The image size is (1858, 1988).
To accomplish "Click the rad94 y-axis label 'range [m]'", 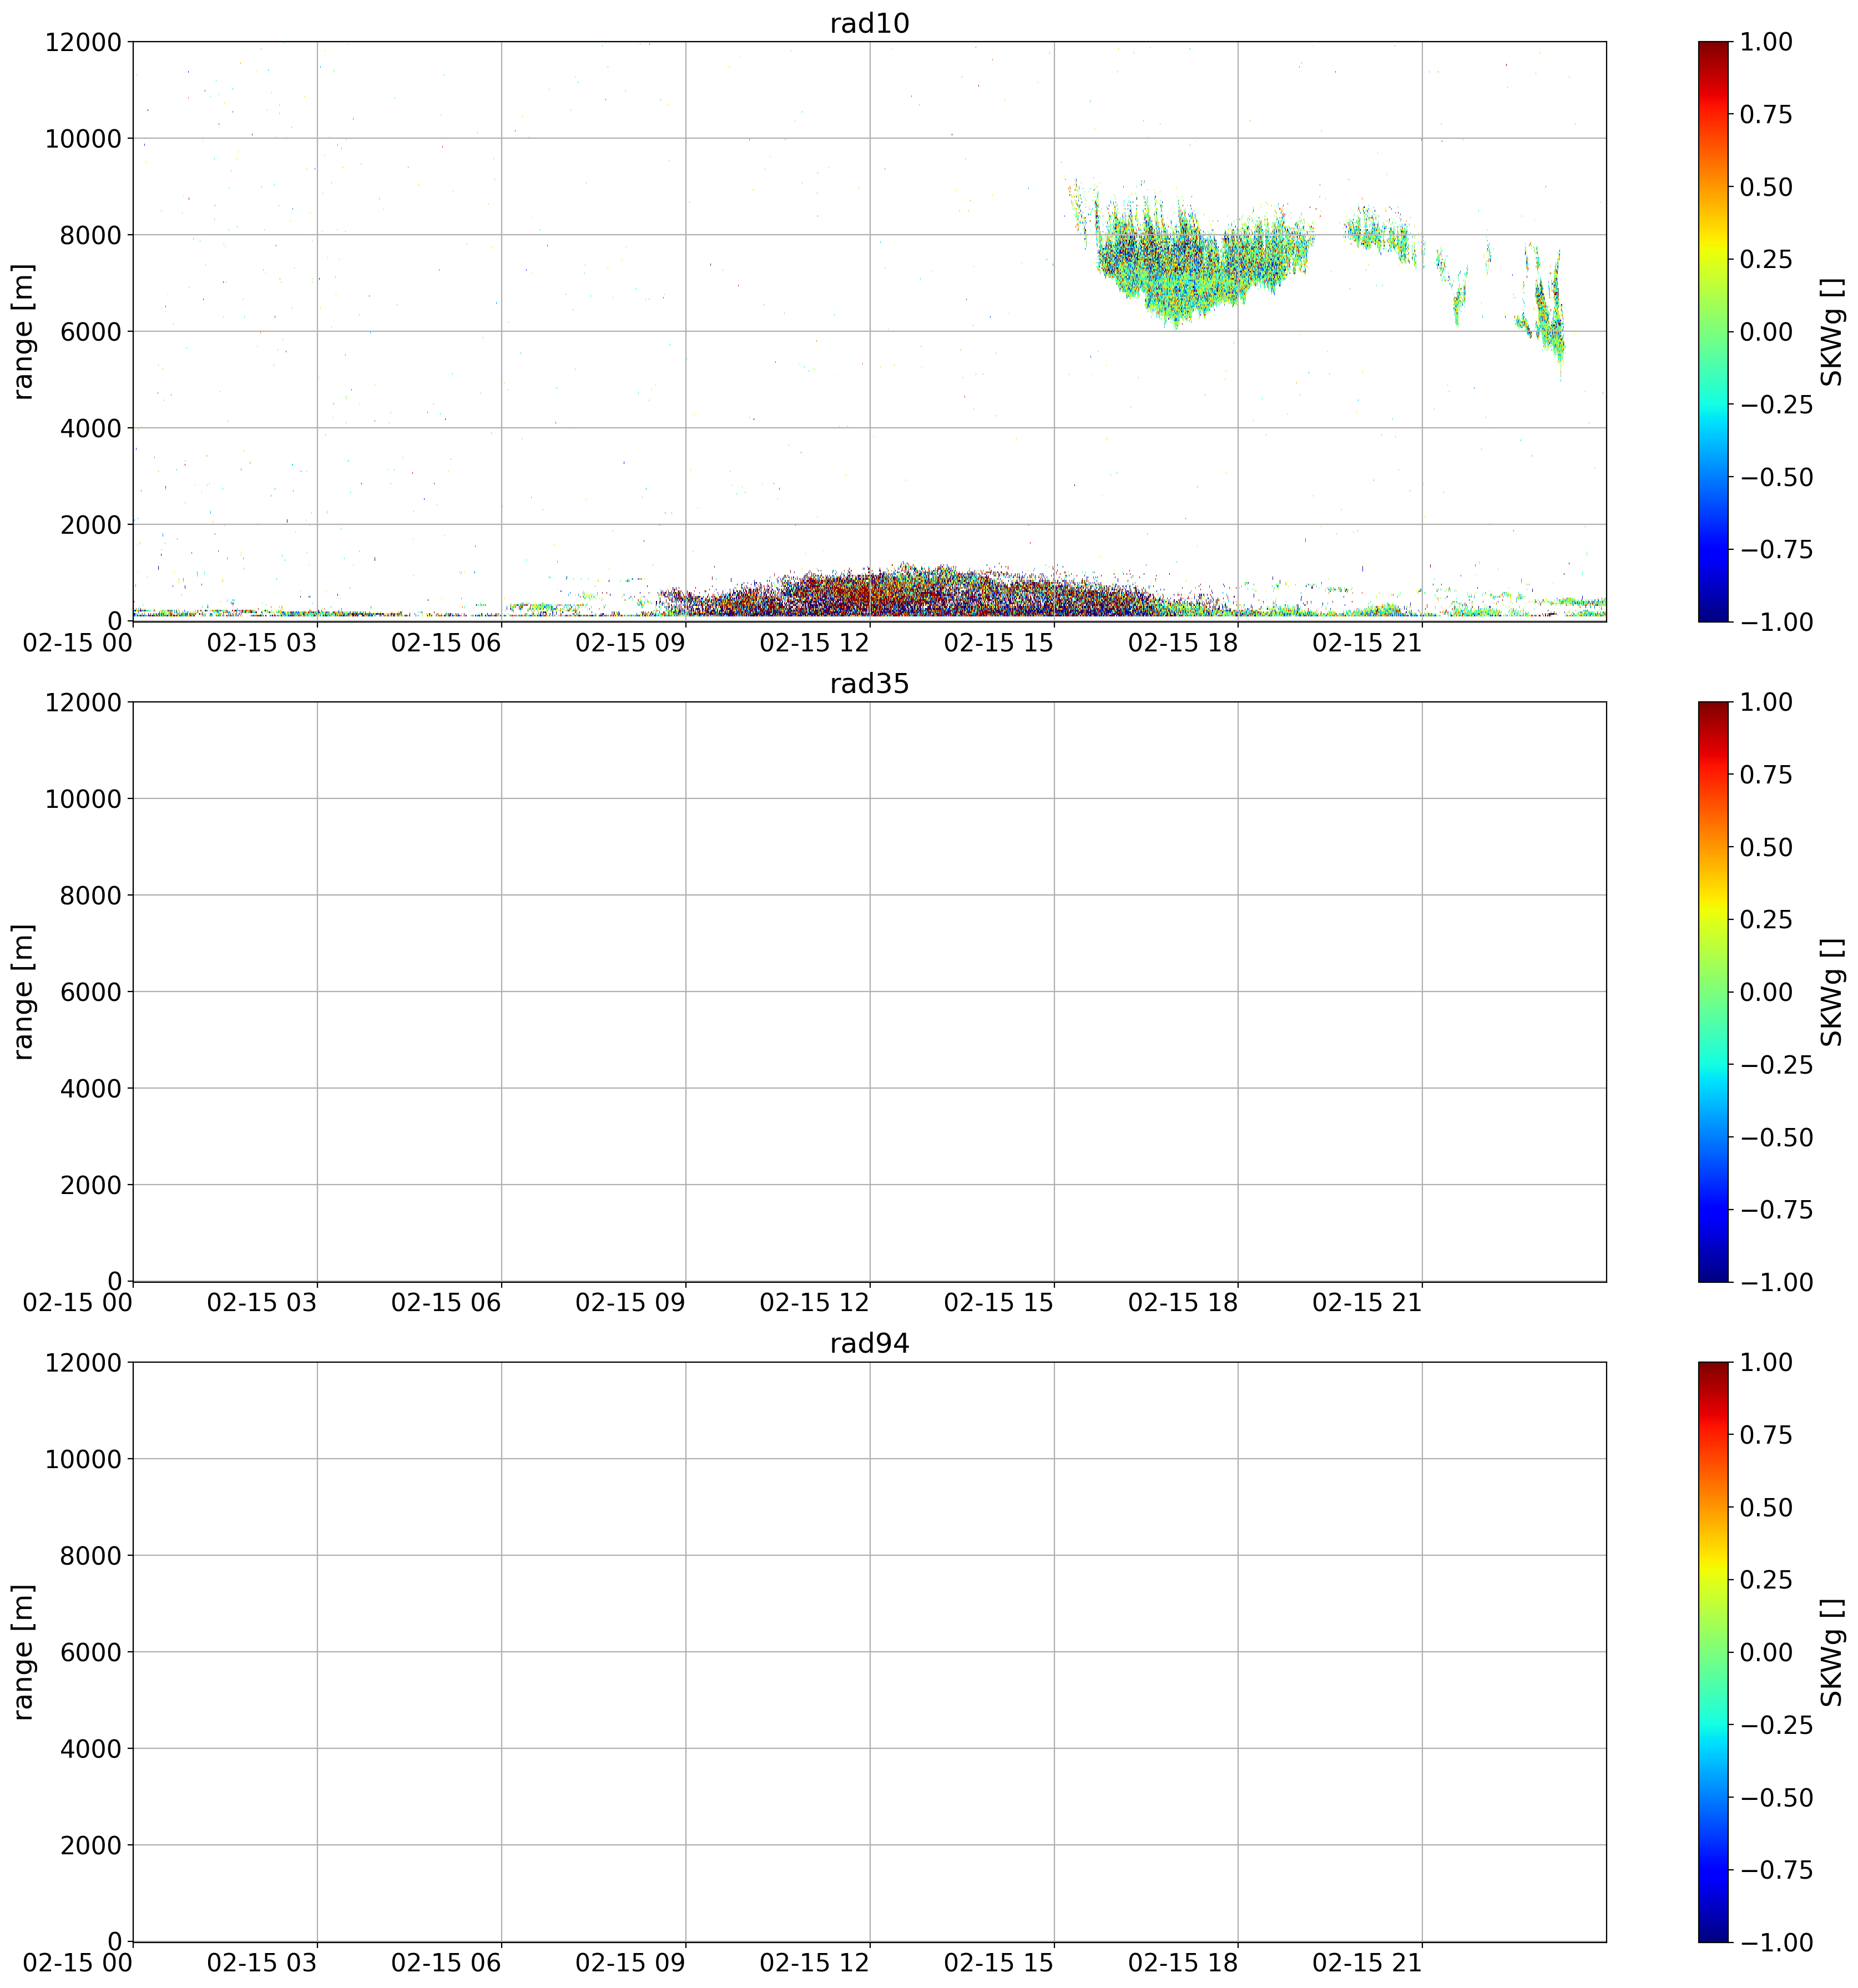I will tap(23, 1651).
